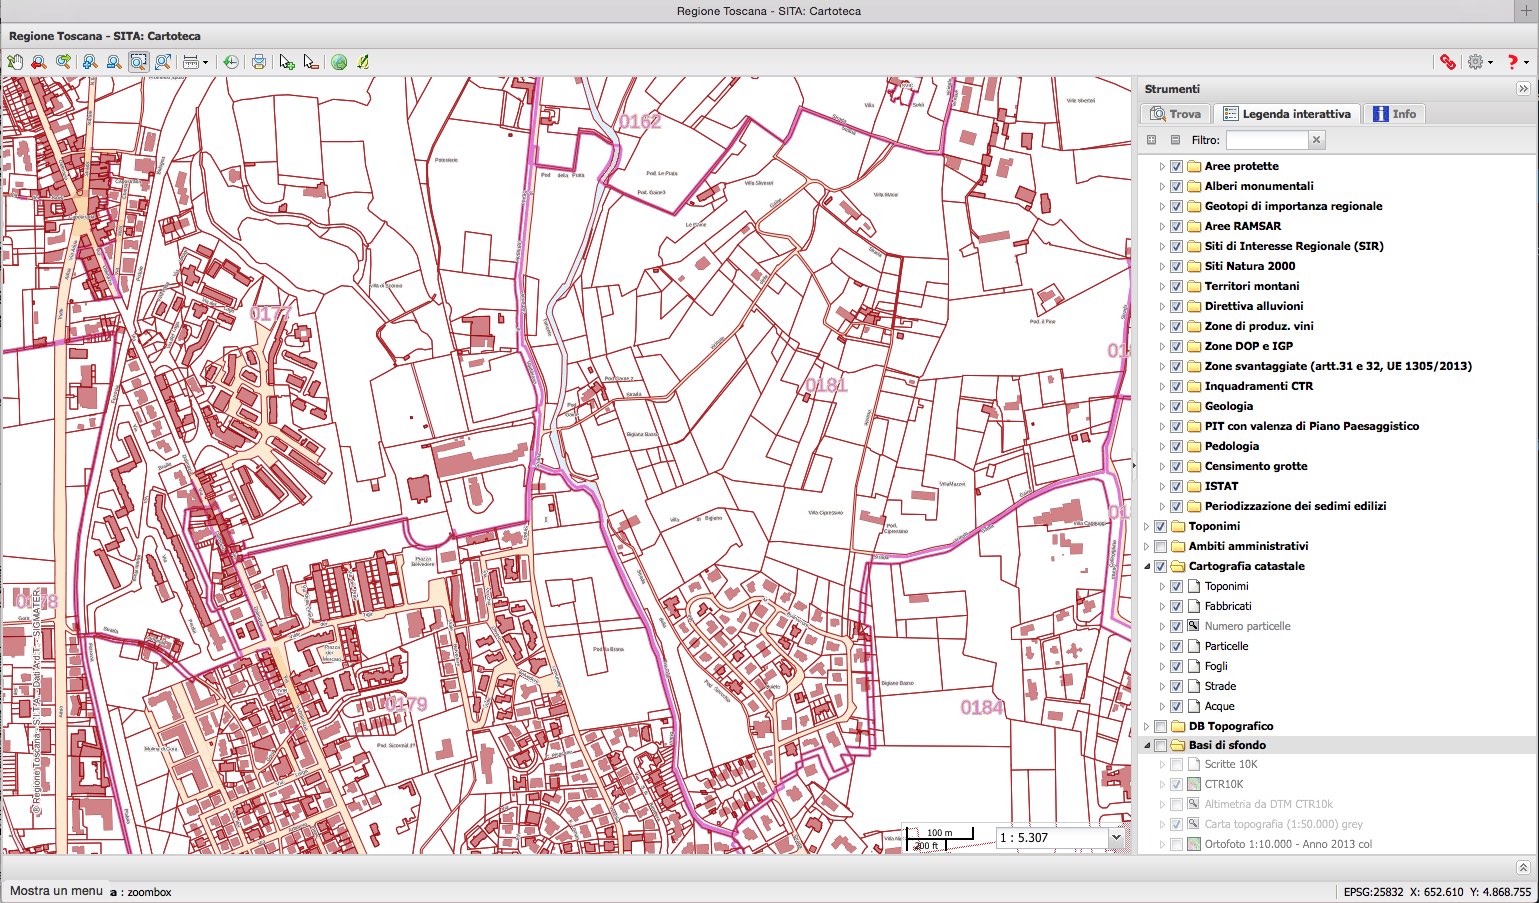The image size is (1539, 903).
Task: Enable the DB Topografico layer
Action: (1161, 726)
